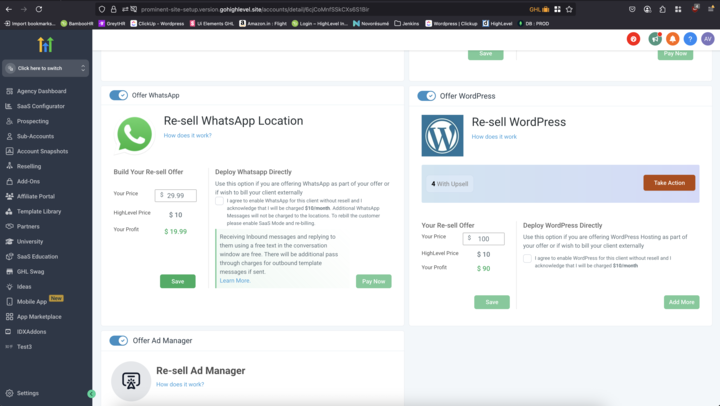Click Pay Now in WhatsApp card
Viewport: 720px width, 406px height.
(374, 281)
